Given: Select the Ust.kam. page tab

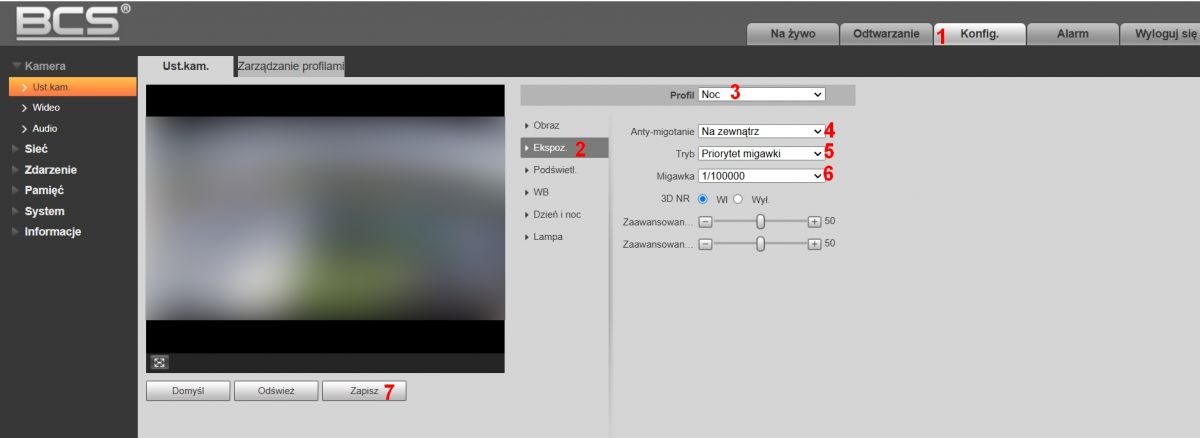Looking at the screenshot, I should pos(185,67).
